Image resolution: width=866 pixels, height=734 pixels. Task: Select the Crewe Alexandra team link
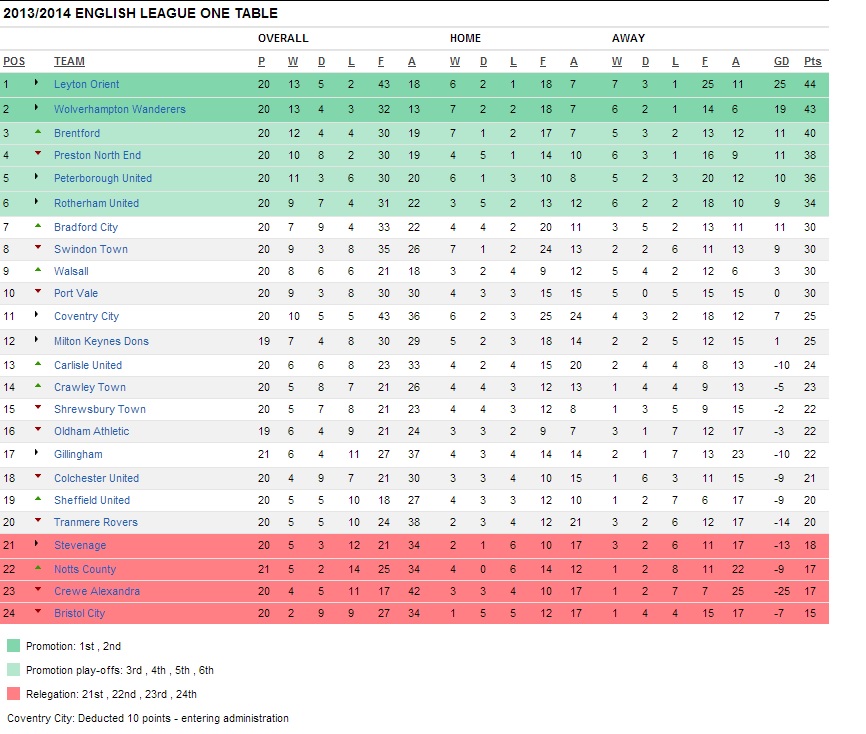coord(97,591)
